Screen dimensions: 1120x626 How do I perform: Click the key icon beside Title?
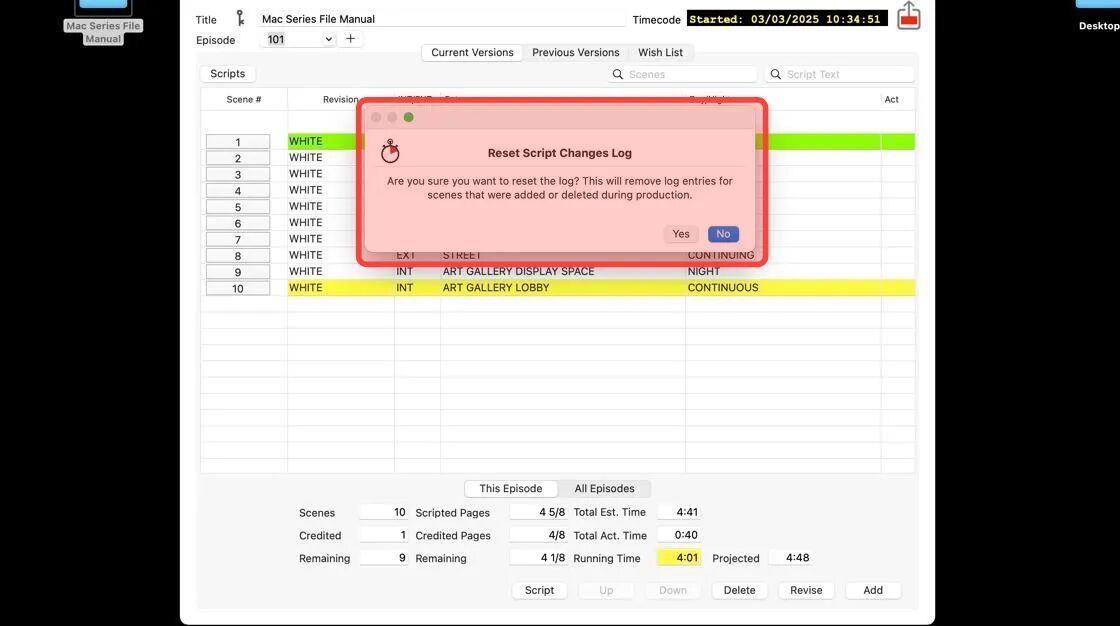(x=240, y=19)
